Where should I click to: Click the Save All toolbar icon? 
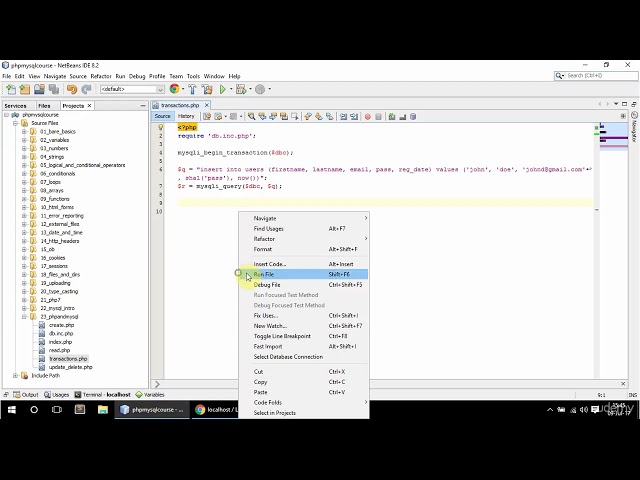[x=53, y=89]
